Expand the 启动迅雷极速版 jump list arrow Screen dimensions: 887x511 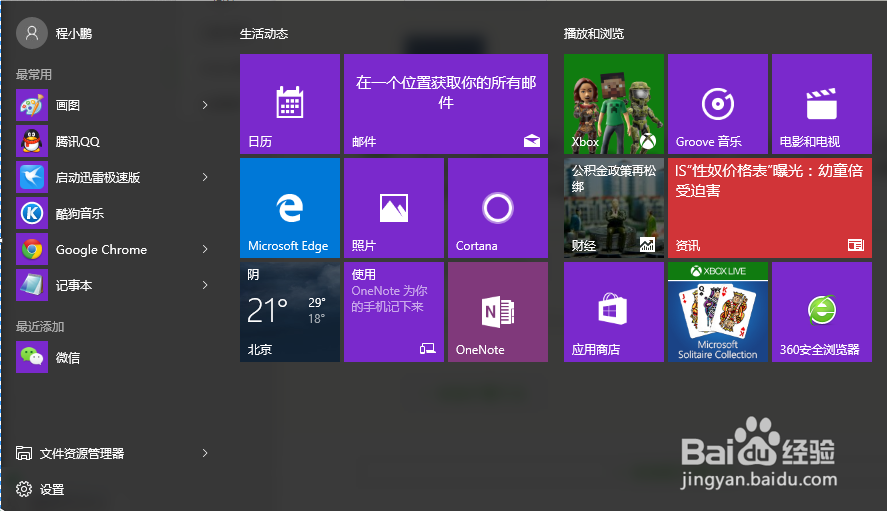click(205, 177)
